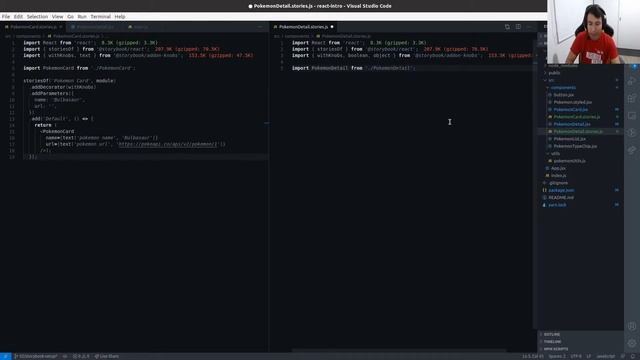The width and height of the screenshot is (640, 360).
Task: Open the errors and warnings indicator
Action: (81, 356)
